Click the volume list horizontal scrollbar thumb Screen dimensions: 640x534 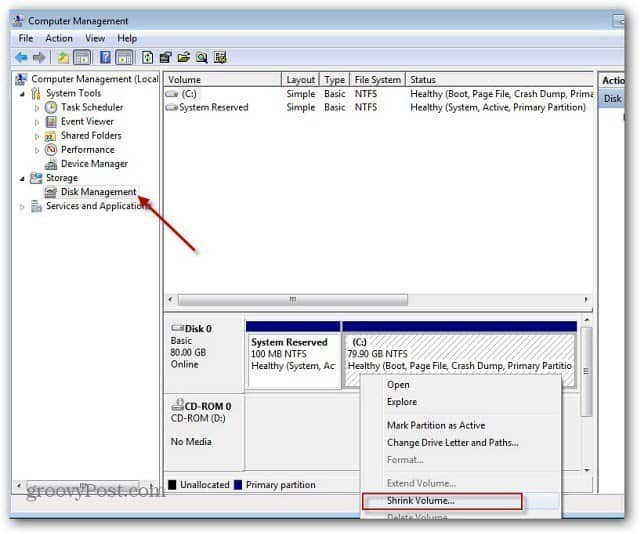click(x=293, y=300)
